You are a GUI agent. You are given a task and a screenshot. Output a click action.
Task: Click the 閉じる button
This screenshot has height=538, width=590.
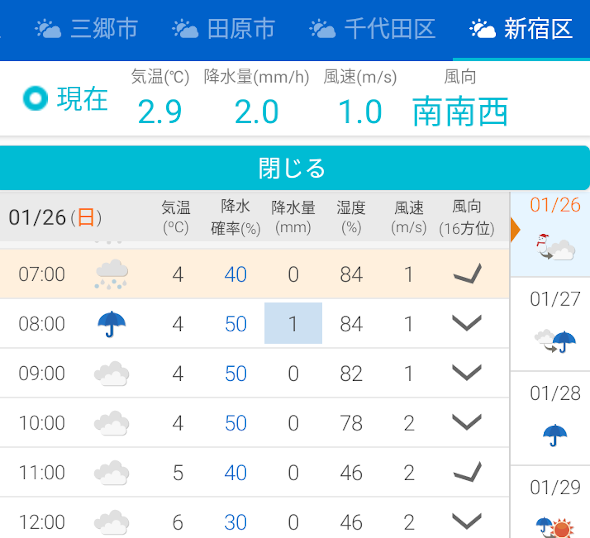(x=294, y=168)
